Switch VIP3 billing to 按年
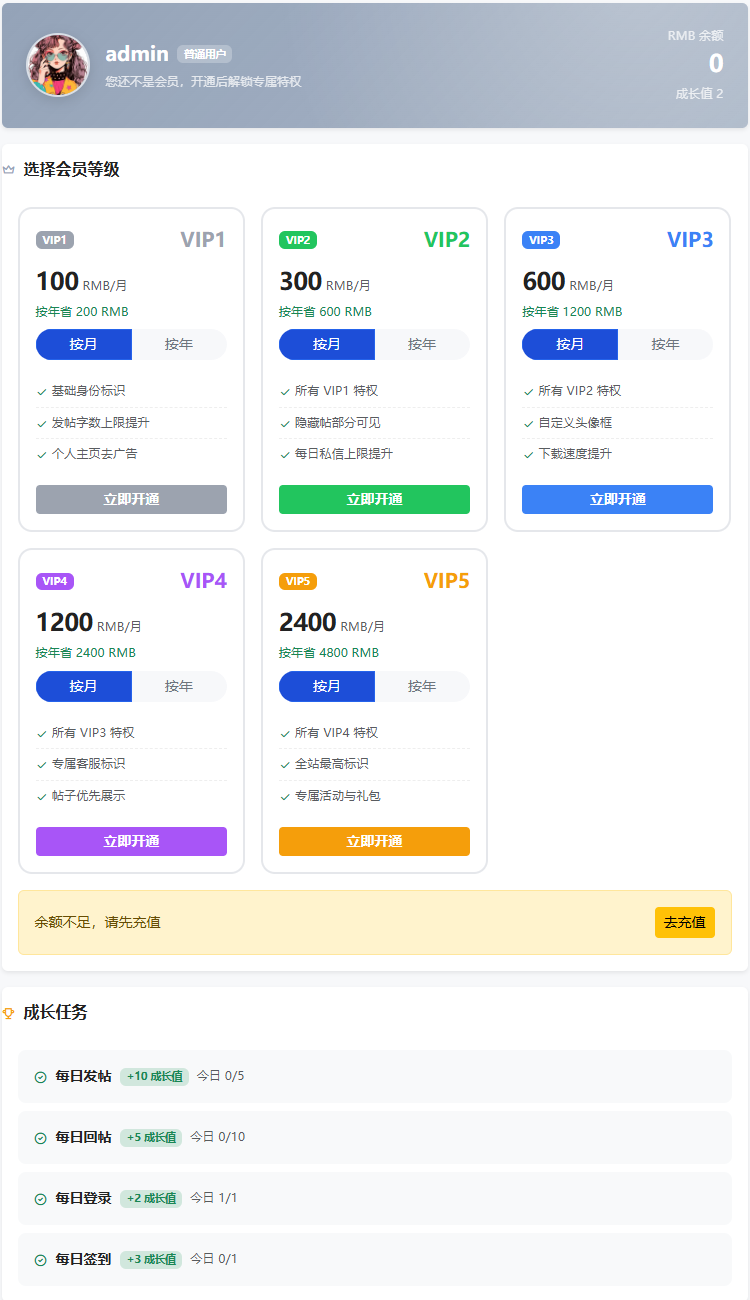 665,344
